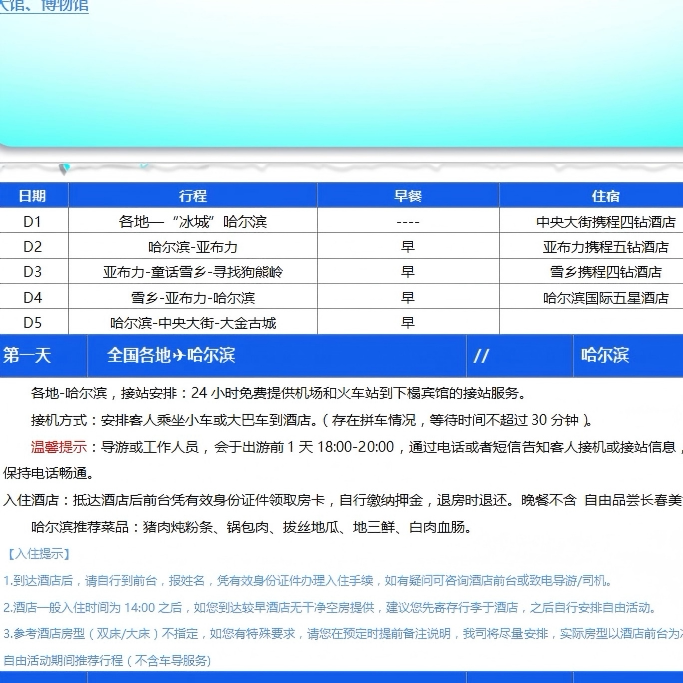Select the D1 date cell
The image size is (683, 683).
point(32,222)
